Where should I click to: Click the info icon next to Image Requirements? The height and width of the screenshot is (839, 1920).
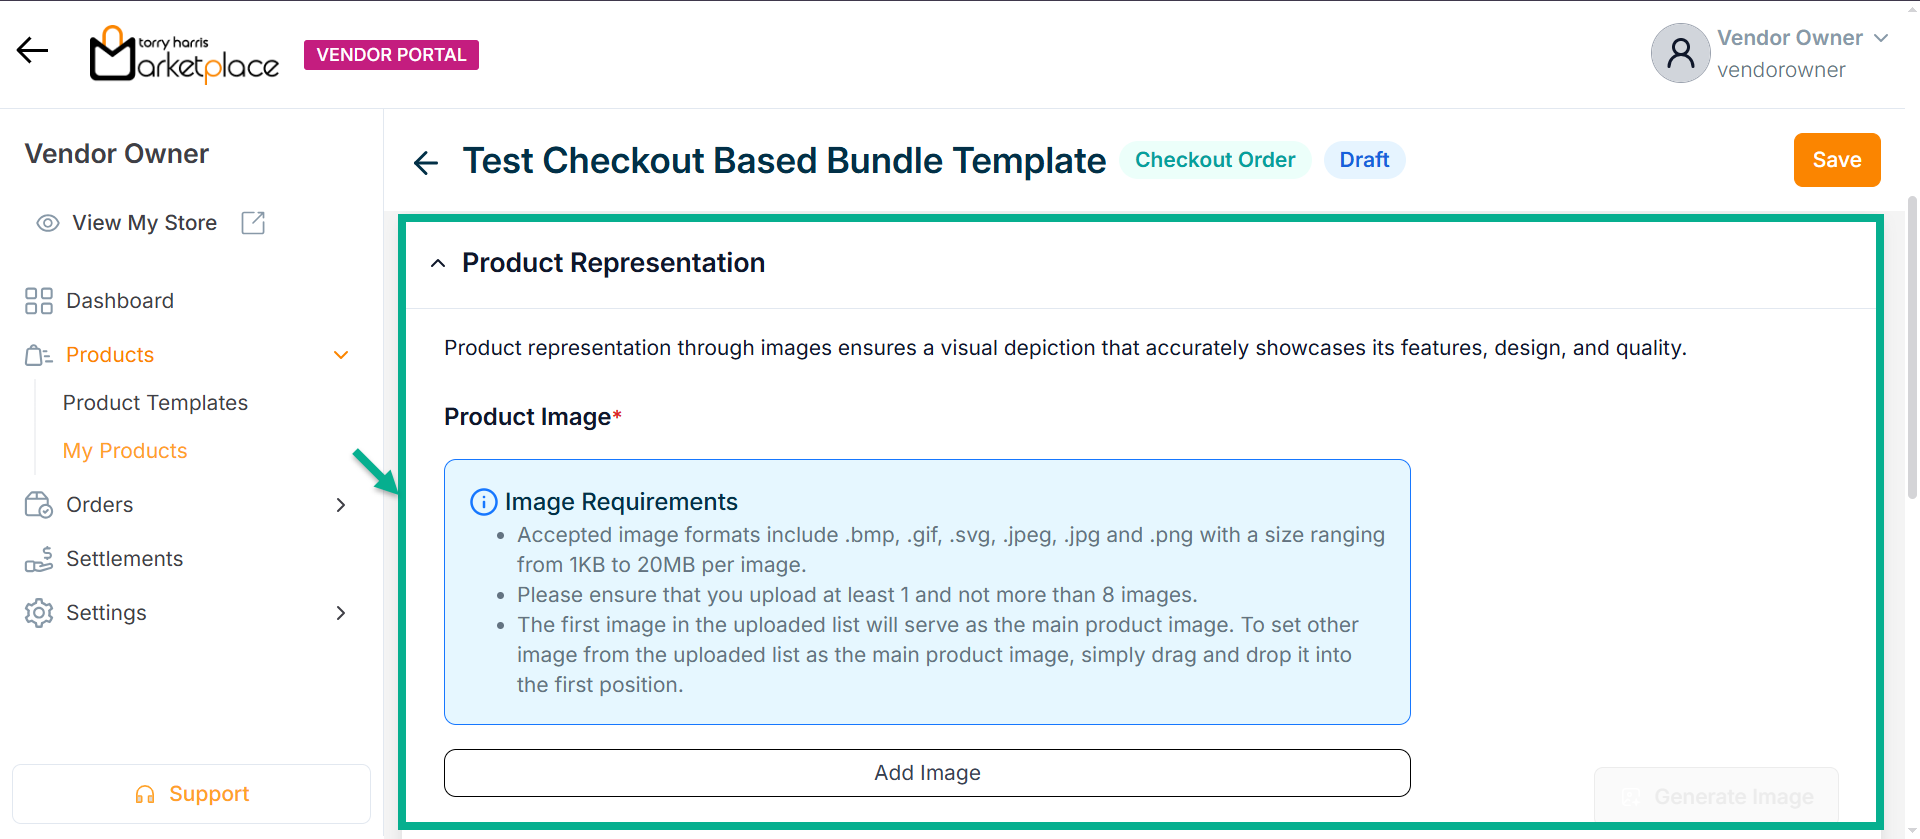point(483,502)
